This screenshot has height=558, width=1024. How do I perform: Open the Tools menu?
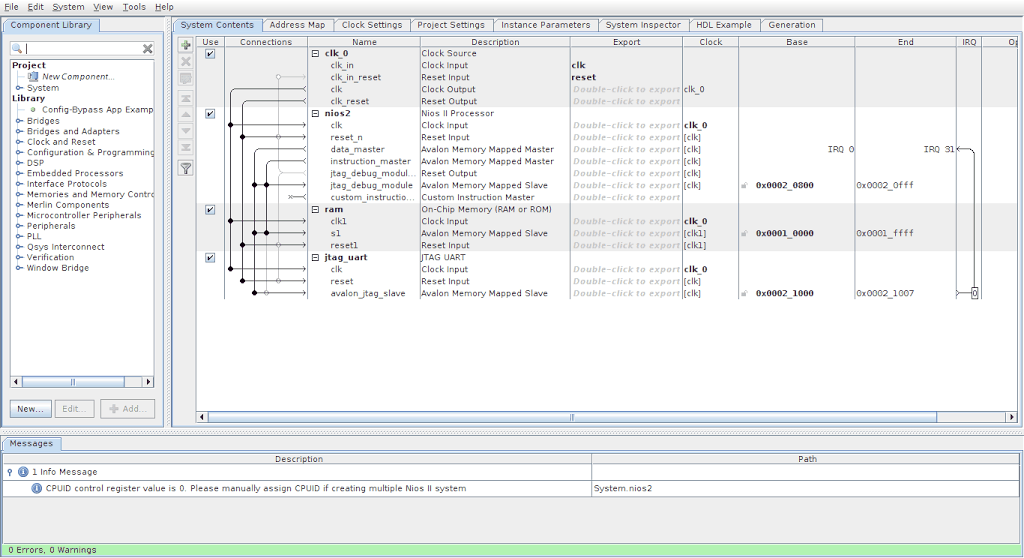[x=133, y=7]
